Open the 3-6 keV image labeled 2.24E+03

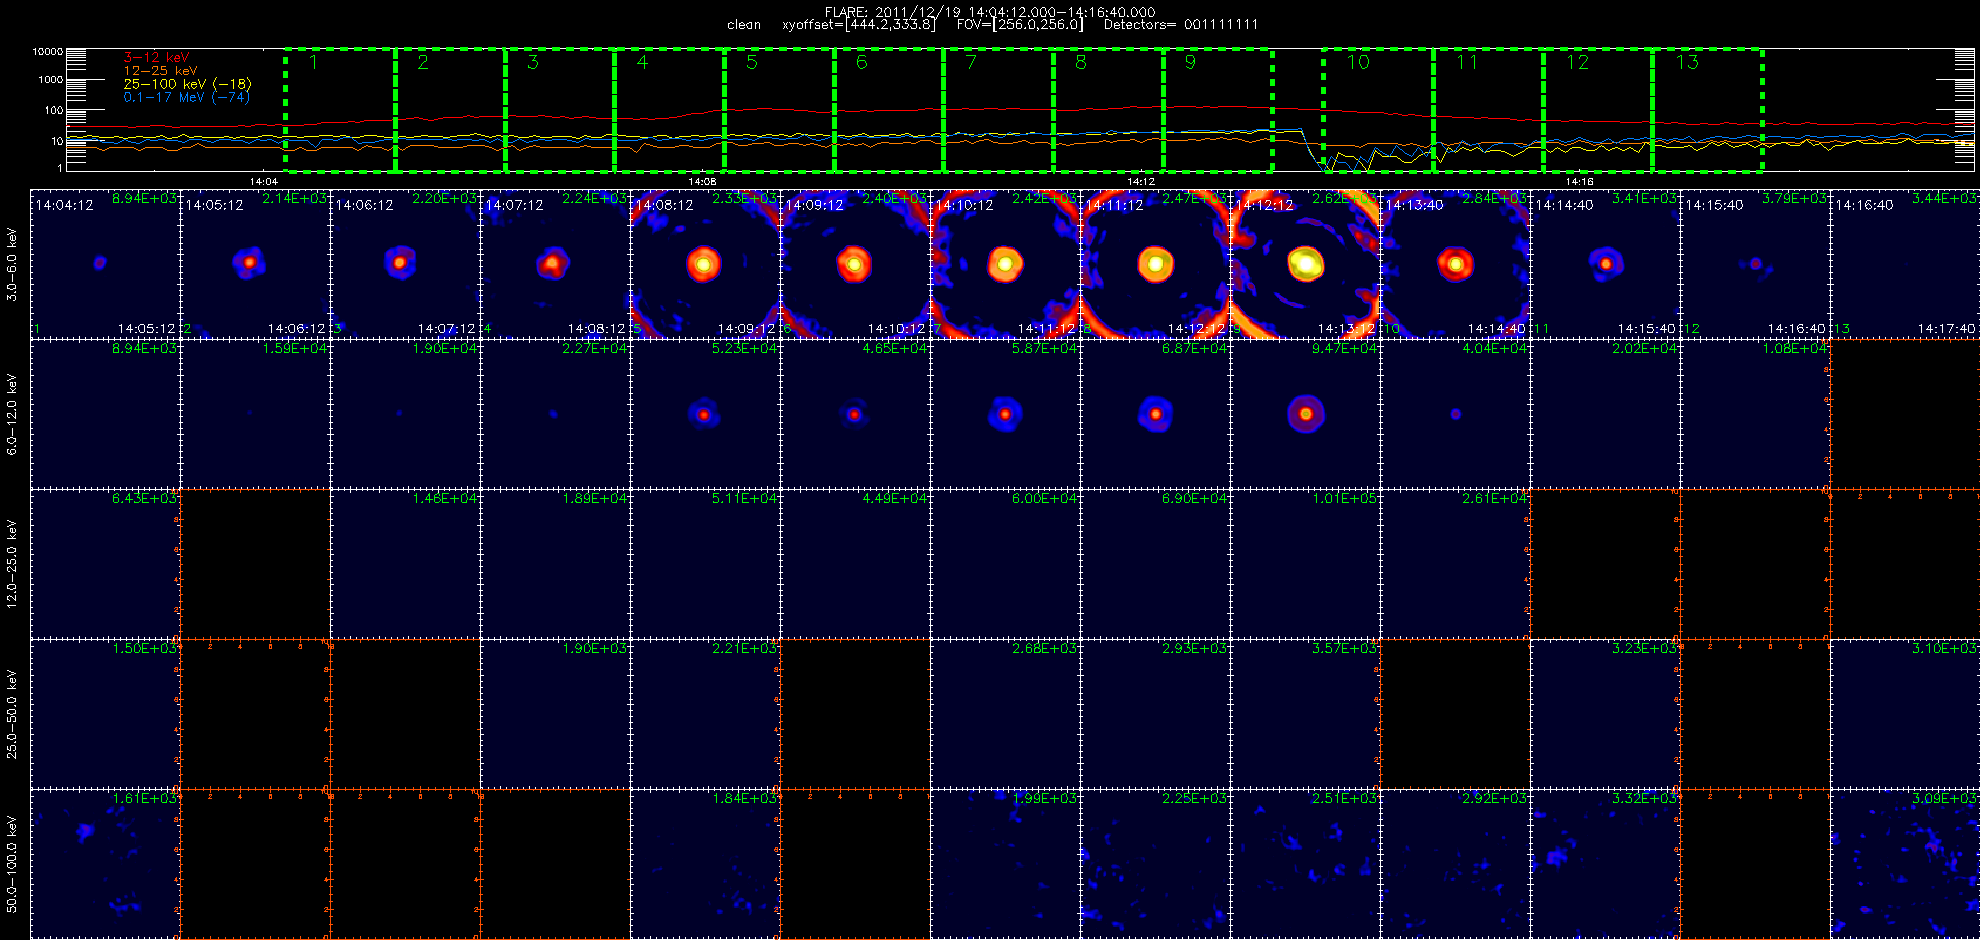pos(555,264)
